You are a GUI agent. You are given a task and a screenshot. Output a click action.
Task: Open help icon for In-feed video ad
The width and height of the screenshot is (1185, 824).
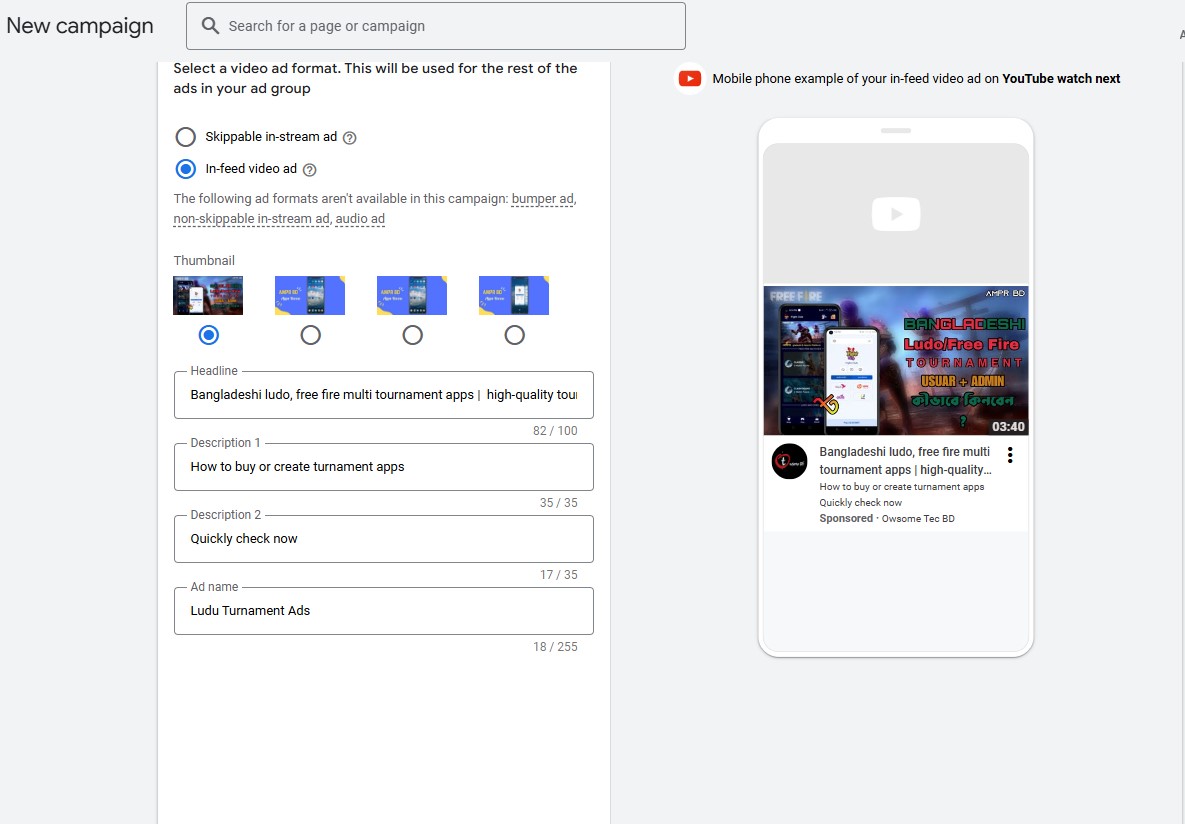(x=309, y=170)
